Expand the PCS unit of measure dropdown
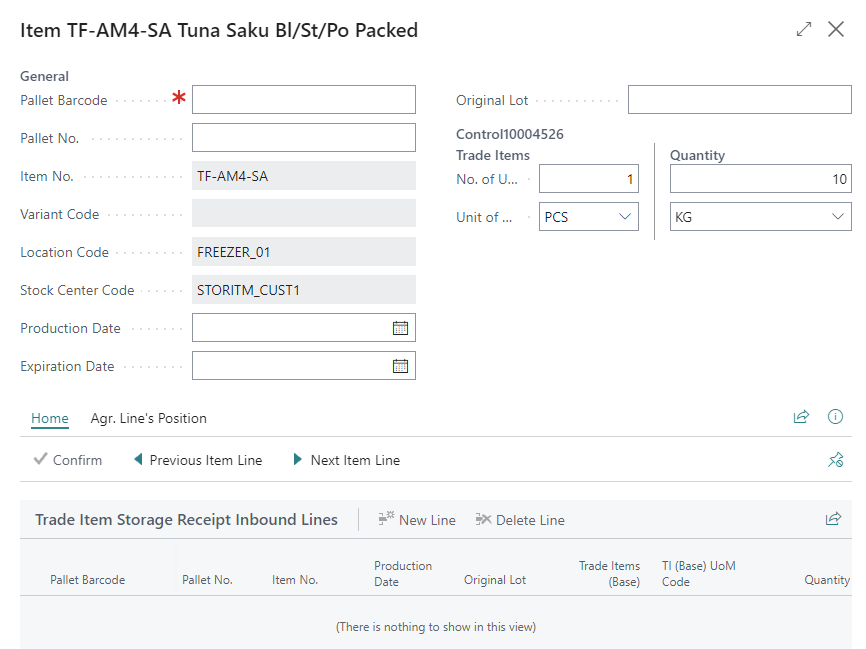Viewport: 866px width, 649px height. [626, 217]
